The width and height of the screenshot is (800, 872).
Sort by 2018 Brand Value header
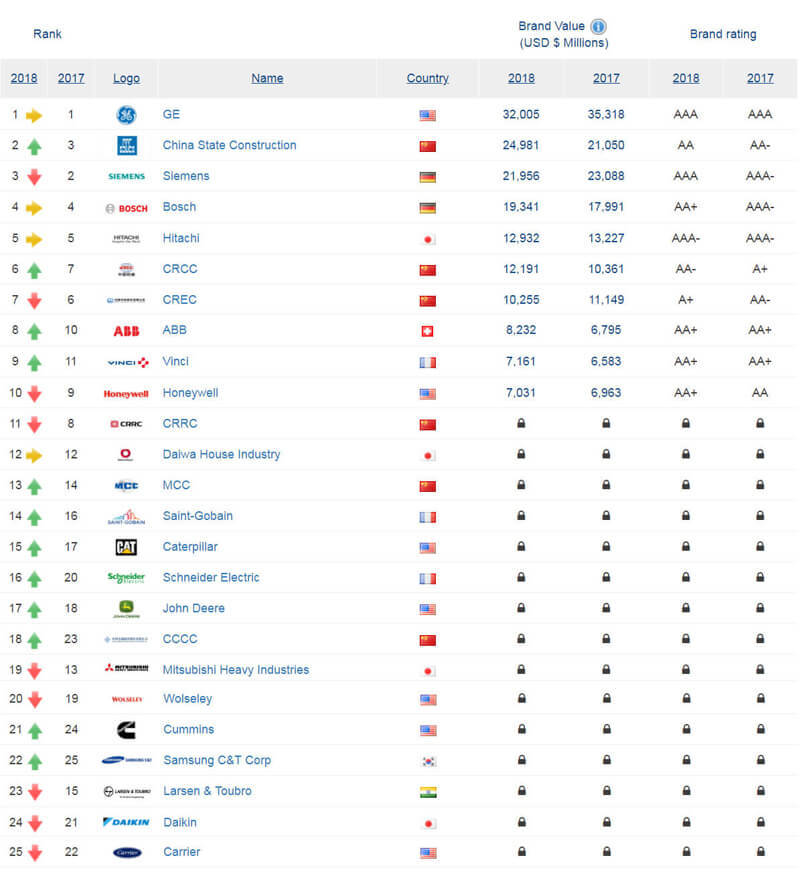pos(521,78)
